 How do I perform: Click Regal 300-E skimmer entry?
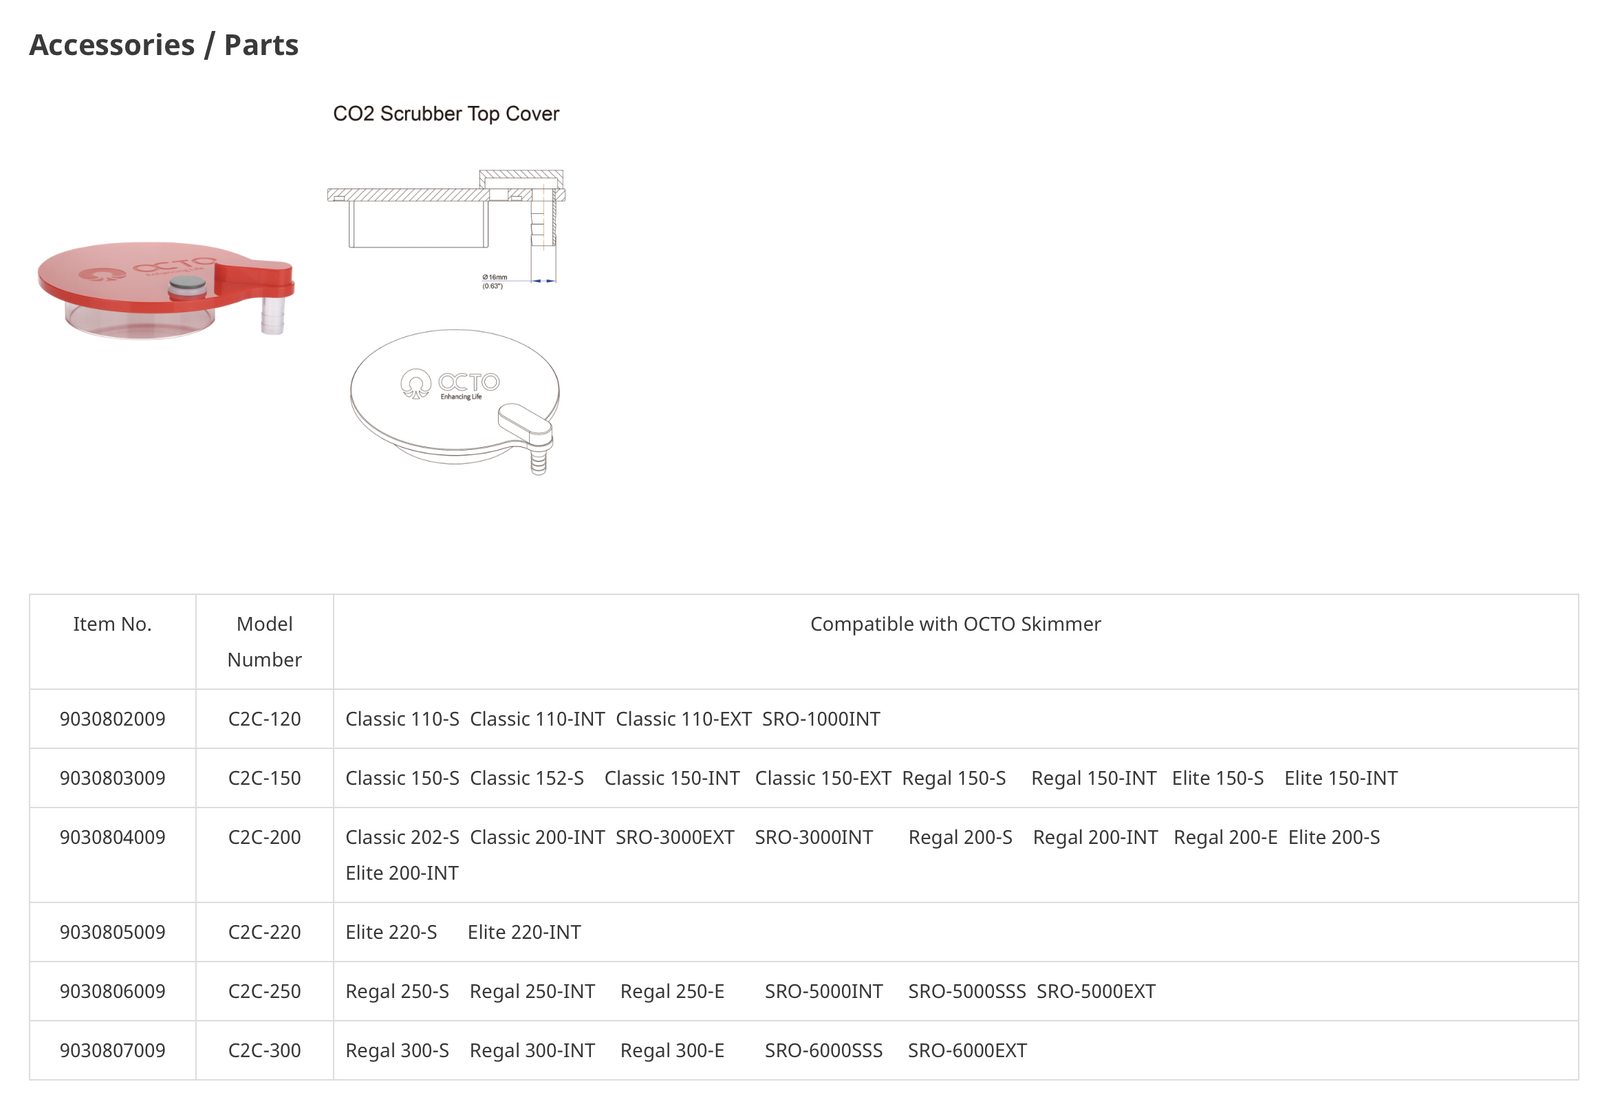[672, 1050]
